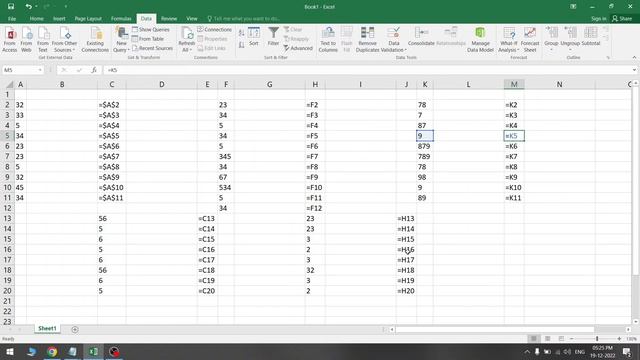The width and height of the screenshot is (640, 360).
Task: Click Excel icon in taskbar
Action: coord(93,351)
